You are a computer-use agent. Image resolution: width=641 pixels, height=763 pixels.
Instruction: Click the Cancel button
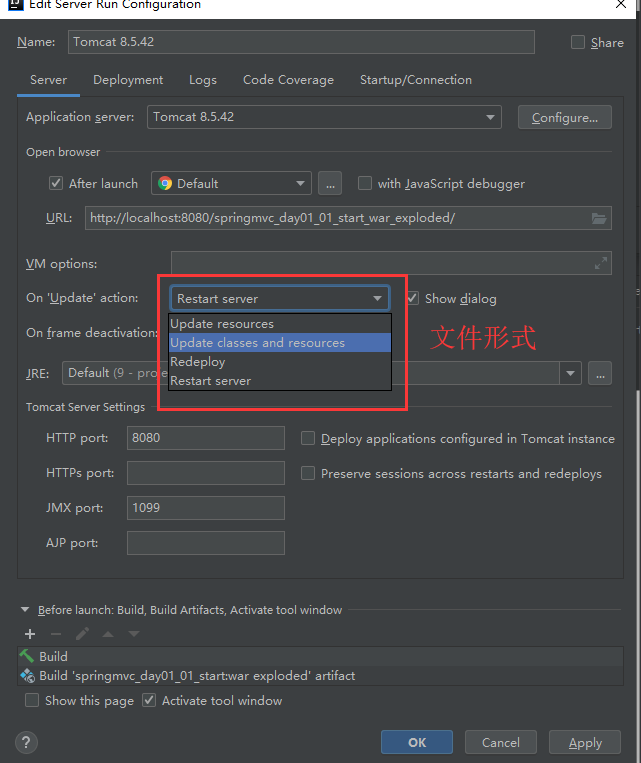501,743
